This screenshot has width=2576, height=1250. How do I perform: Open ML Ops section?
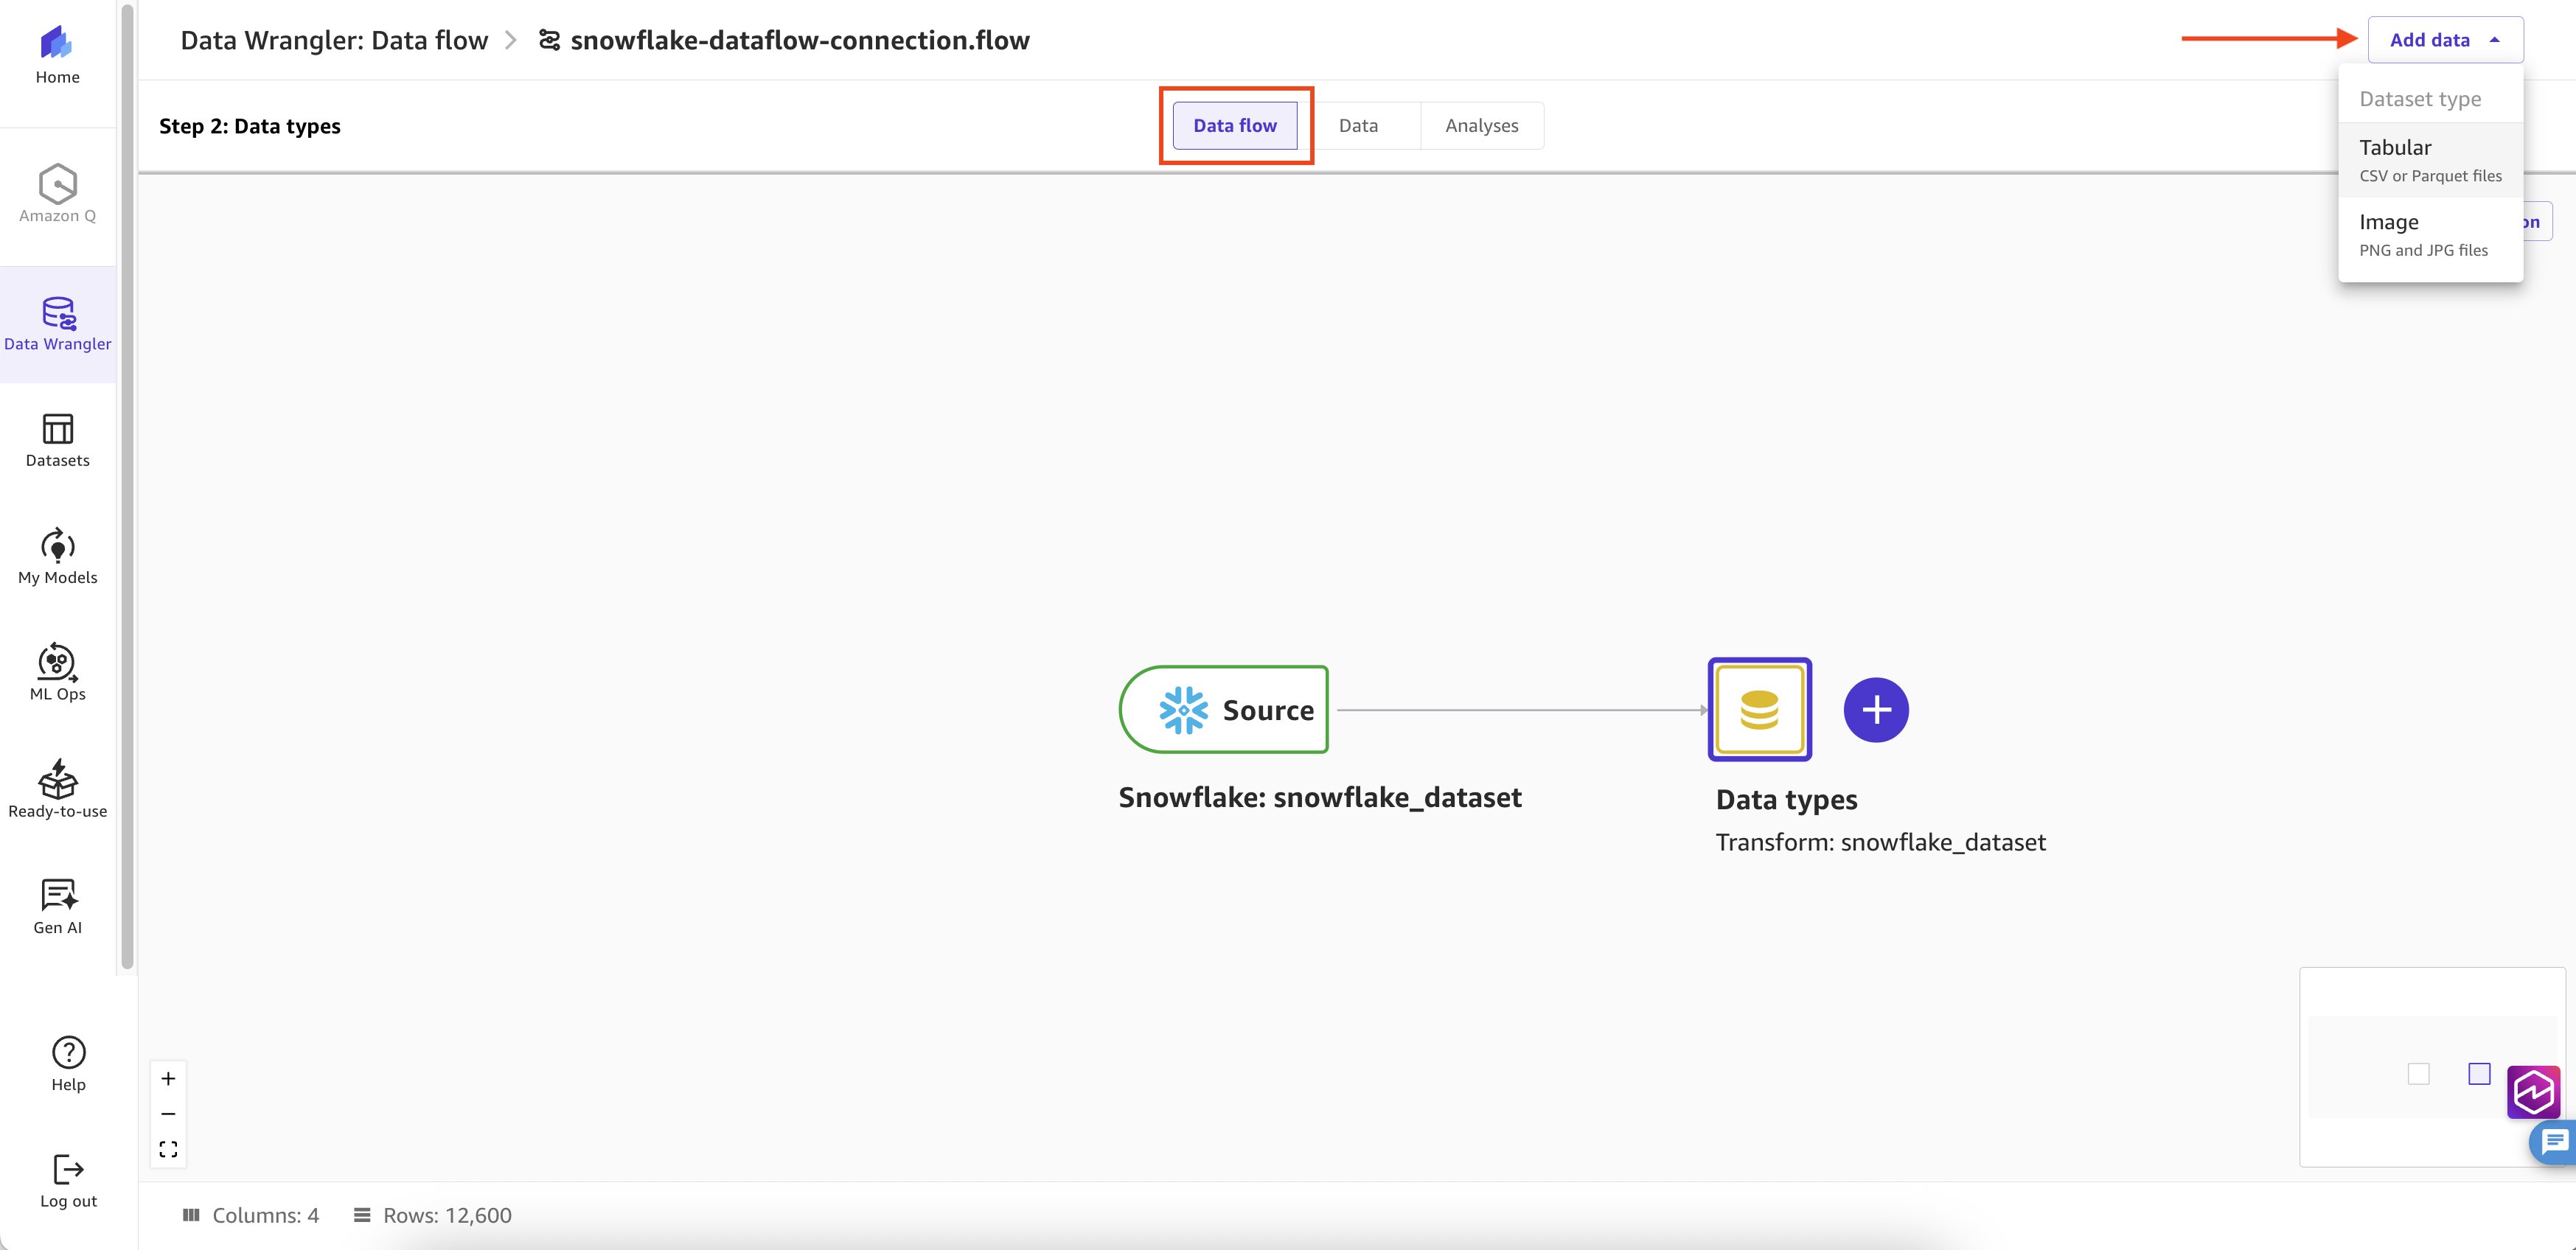pos(57,673)
